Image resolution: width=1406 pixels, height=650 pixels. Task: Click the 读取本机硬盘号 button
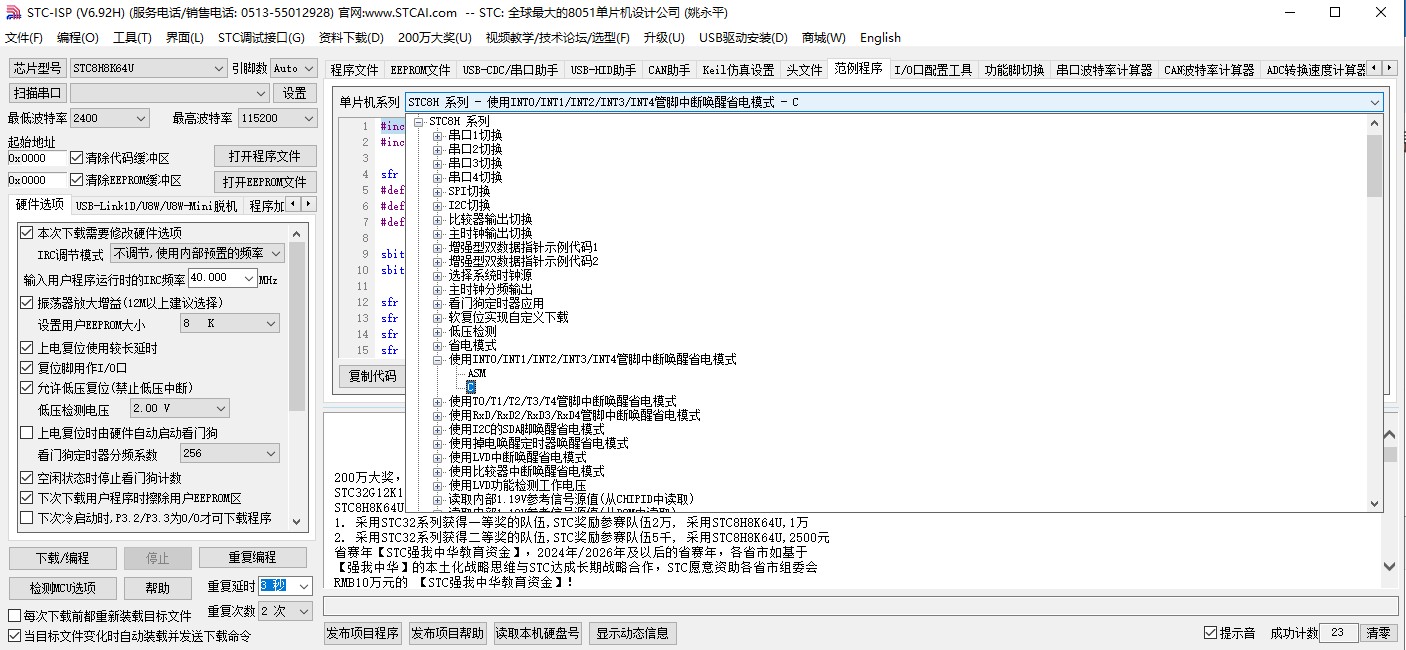[538, 633]
